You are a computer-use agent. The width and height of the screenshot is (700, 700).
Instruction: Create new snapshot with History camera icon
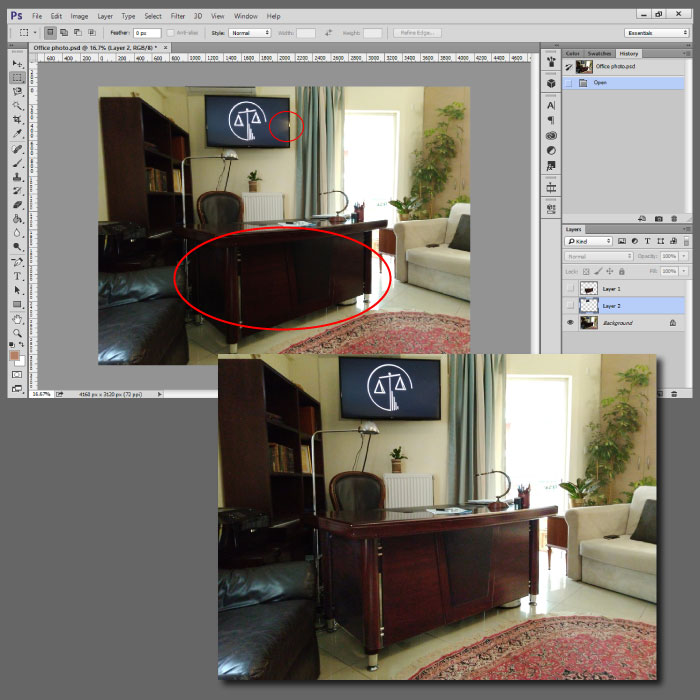(x=659, y=218)
